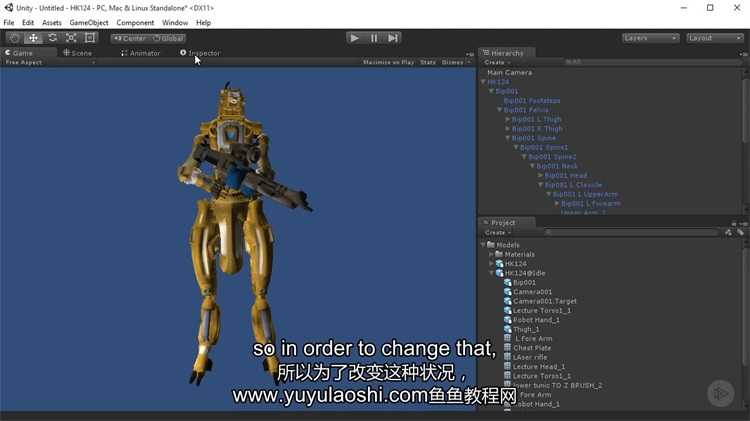Screen dimensions: 750x421
Task: Collapse the Bip001 hierarchy node
Action: [x=491, y=91]
